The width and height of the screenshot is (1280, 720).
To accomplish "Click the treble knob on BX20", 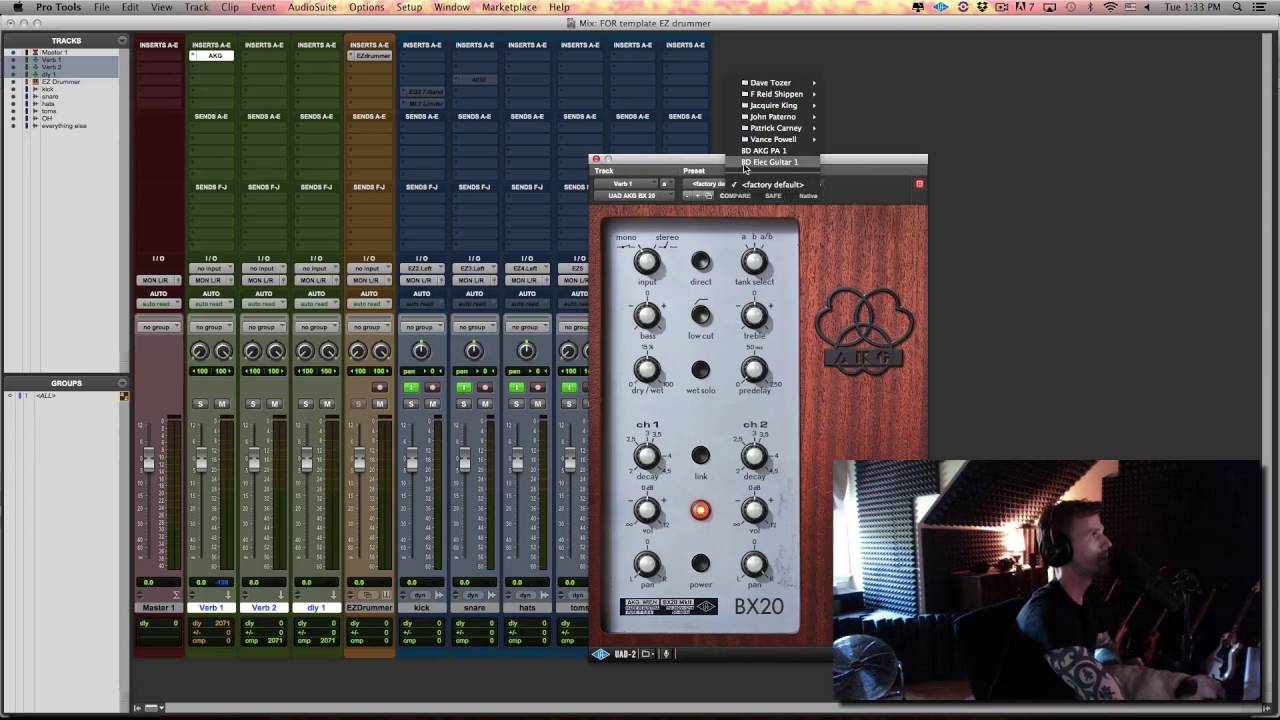I will point(754,317).
